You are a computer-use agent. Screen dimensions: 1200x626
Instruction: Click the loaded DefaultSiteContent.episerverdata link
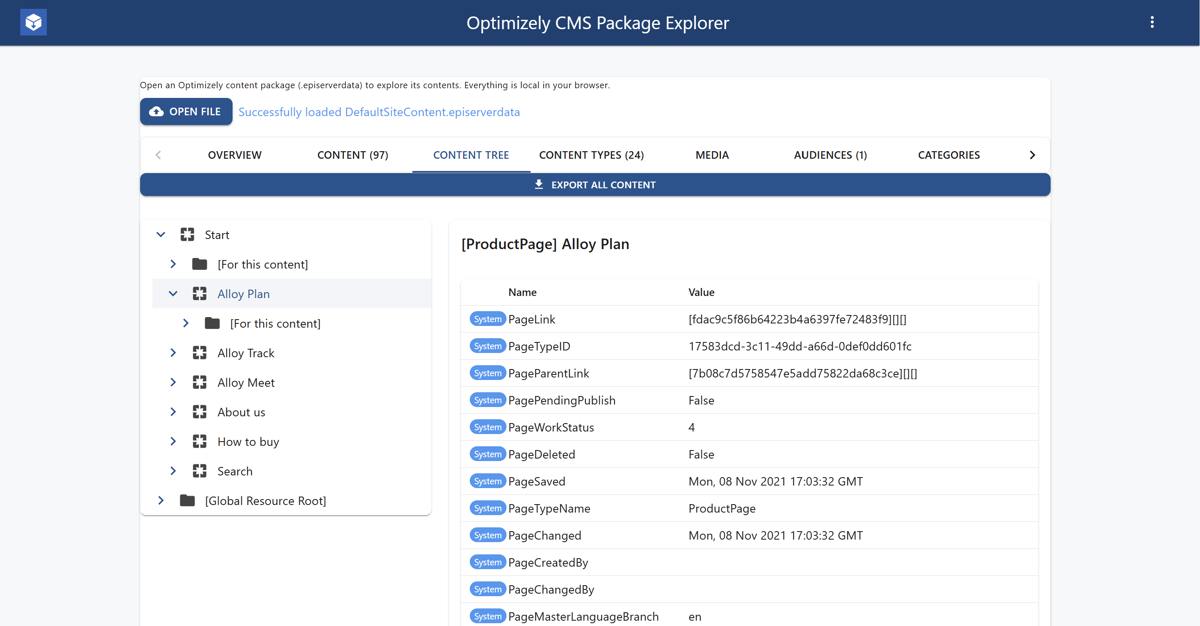click(378, 111)
